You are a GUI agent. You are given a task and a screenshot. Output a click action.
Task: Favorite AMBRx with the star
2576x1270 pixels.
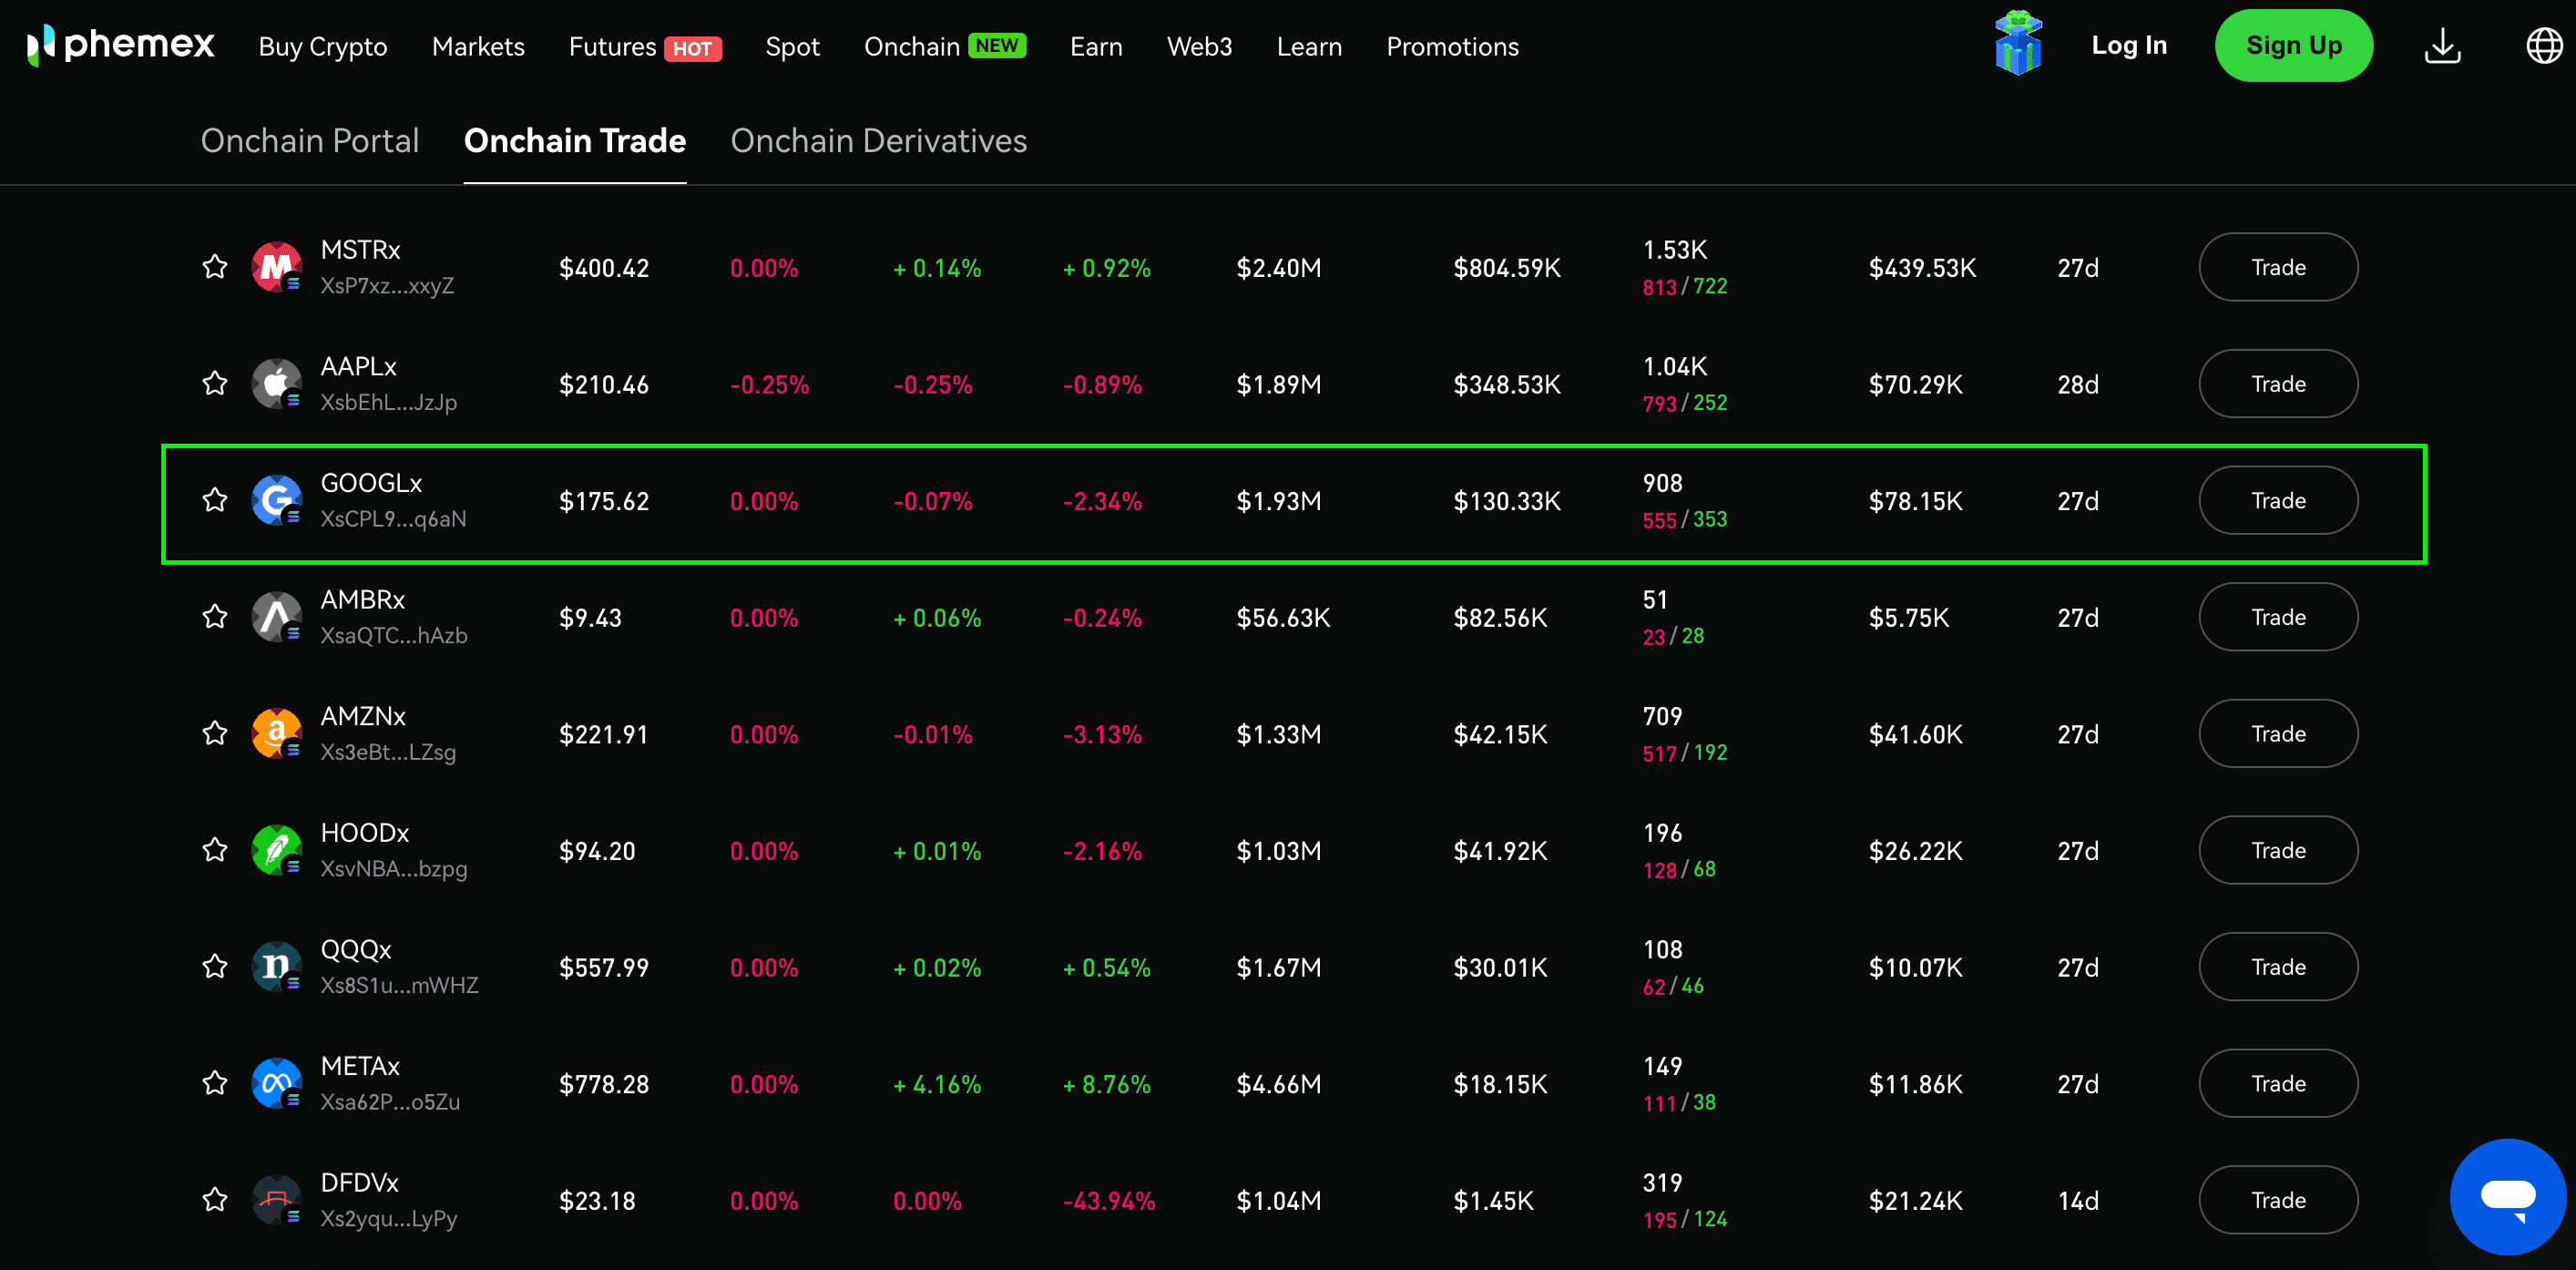pos(215,617)
